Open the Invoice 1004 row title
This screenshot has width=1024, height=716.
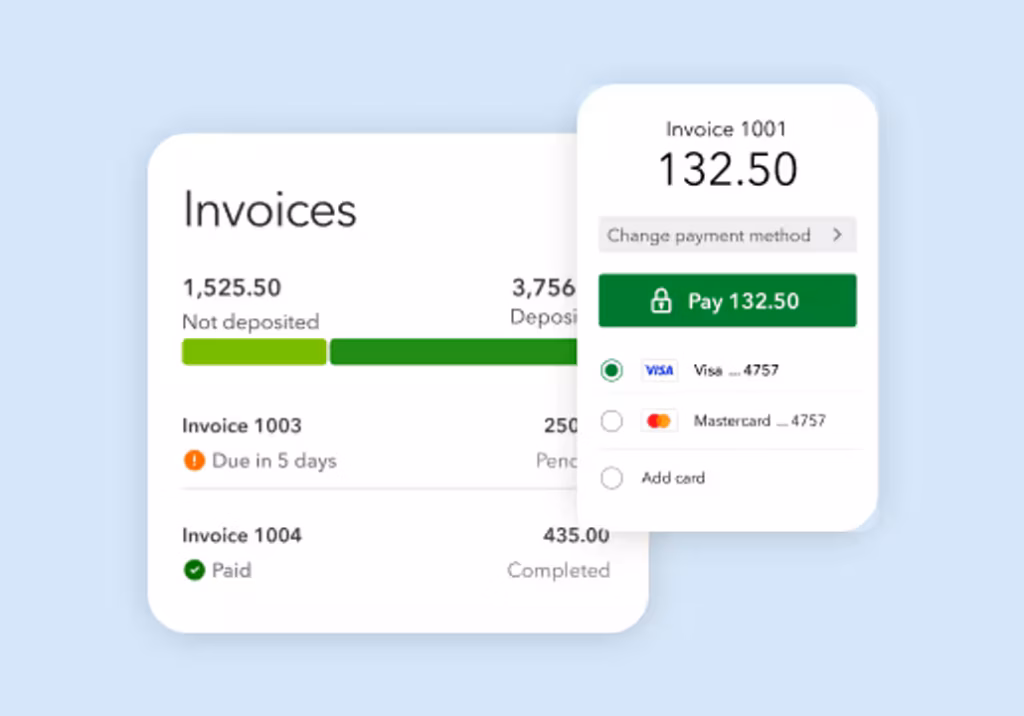pos(242,536)
